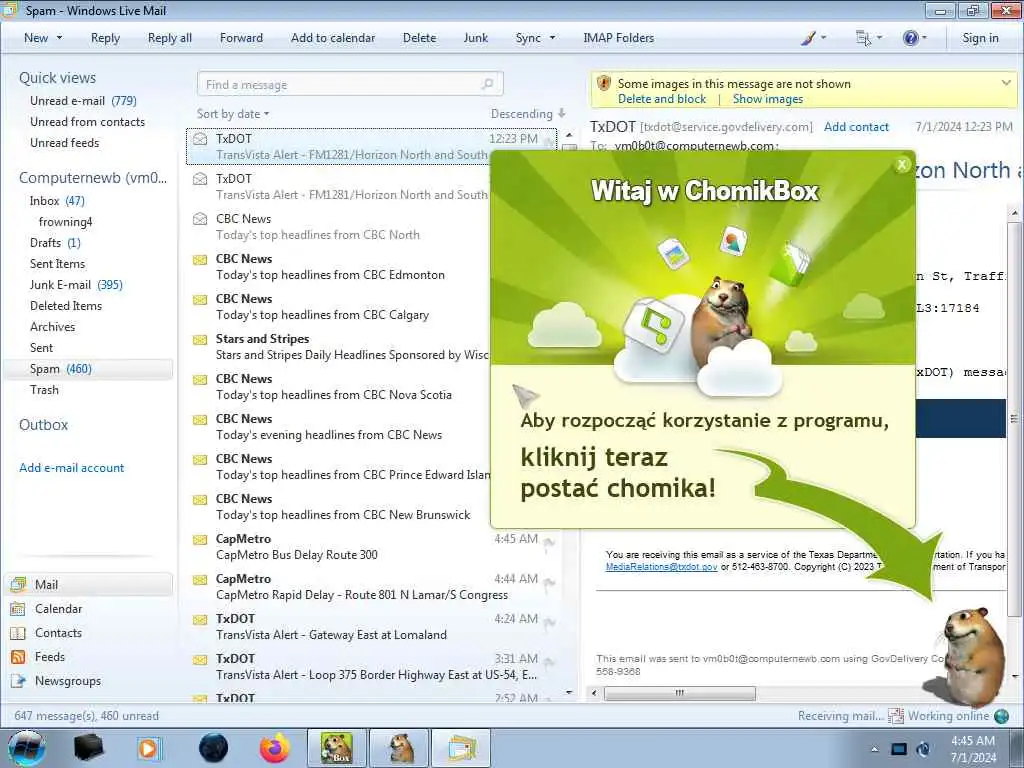
Task: Click the horizontal scrollbar in reading pane
Action: click(x=679, y=693)
